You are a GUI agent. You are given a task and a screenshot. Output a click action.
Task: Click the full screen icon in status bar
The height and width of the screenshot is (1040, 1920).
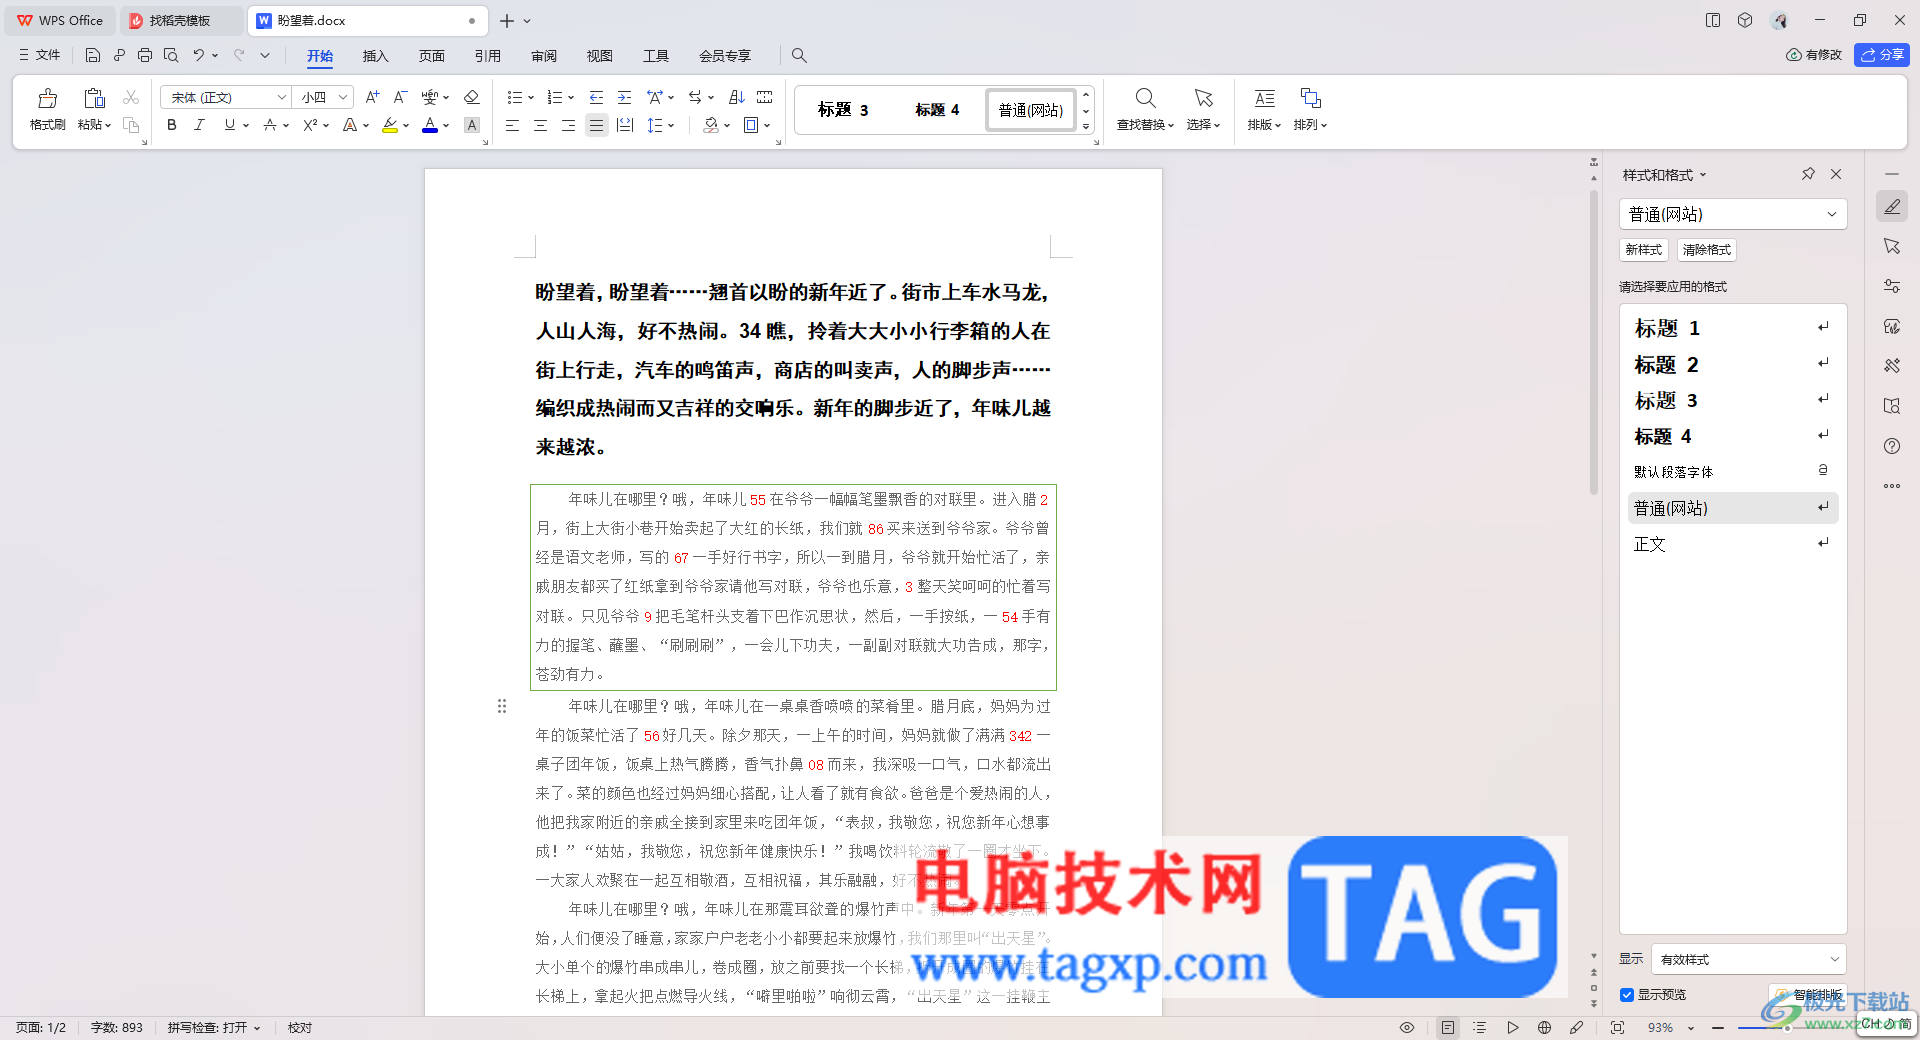[x=1617, y=1027]
